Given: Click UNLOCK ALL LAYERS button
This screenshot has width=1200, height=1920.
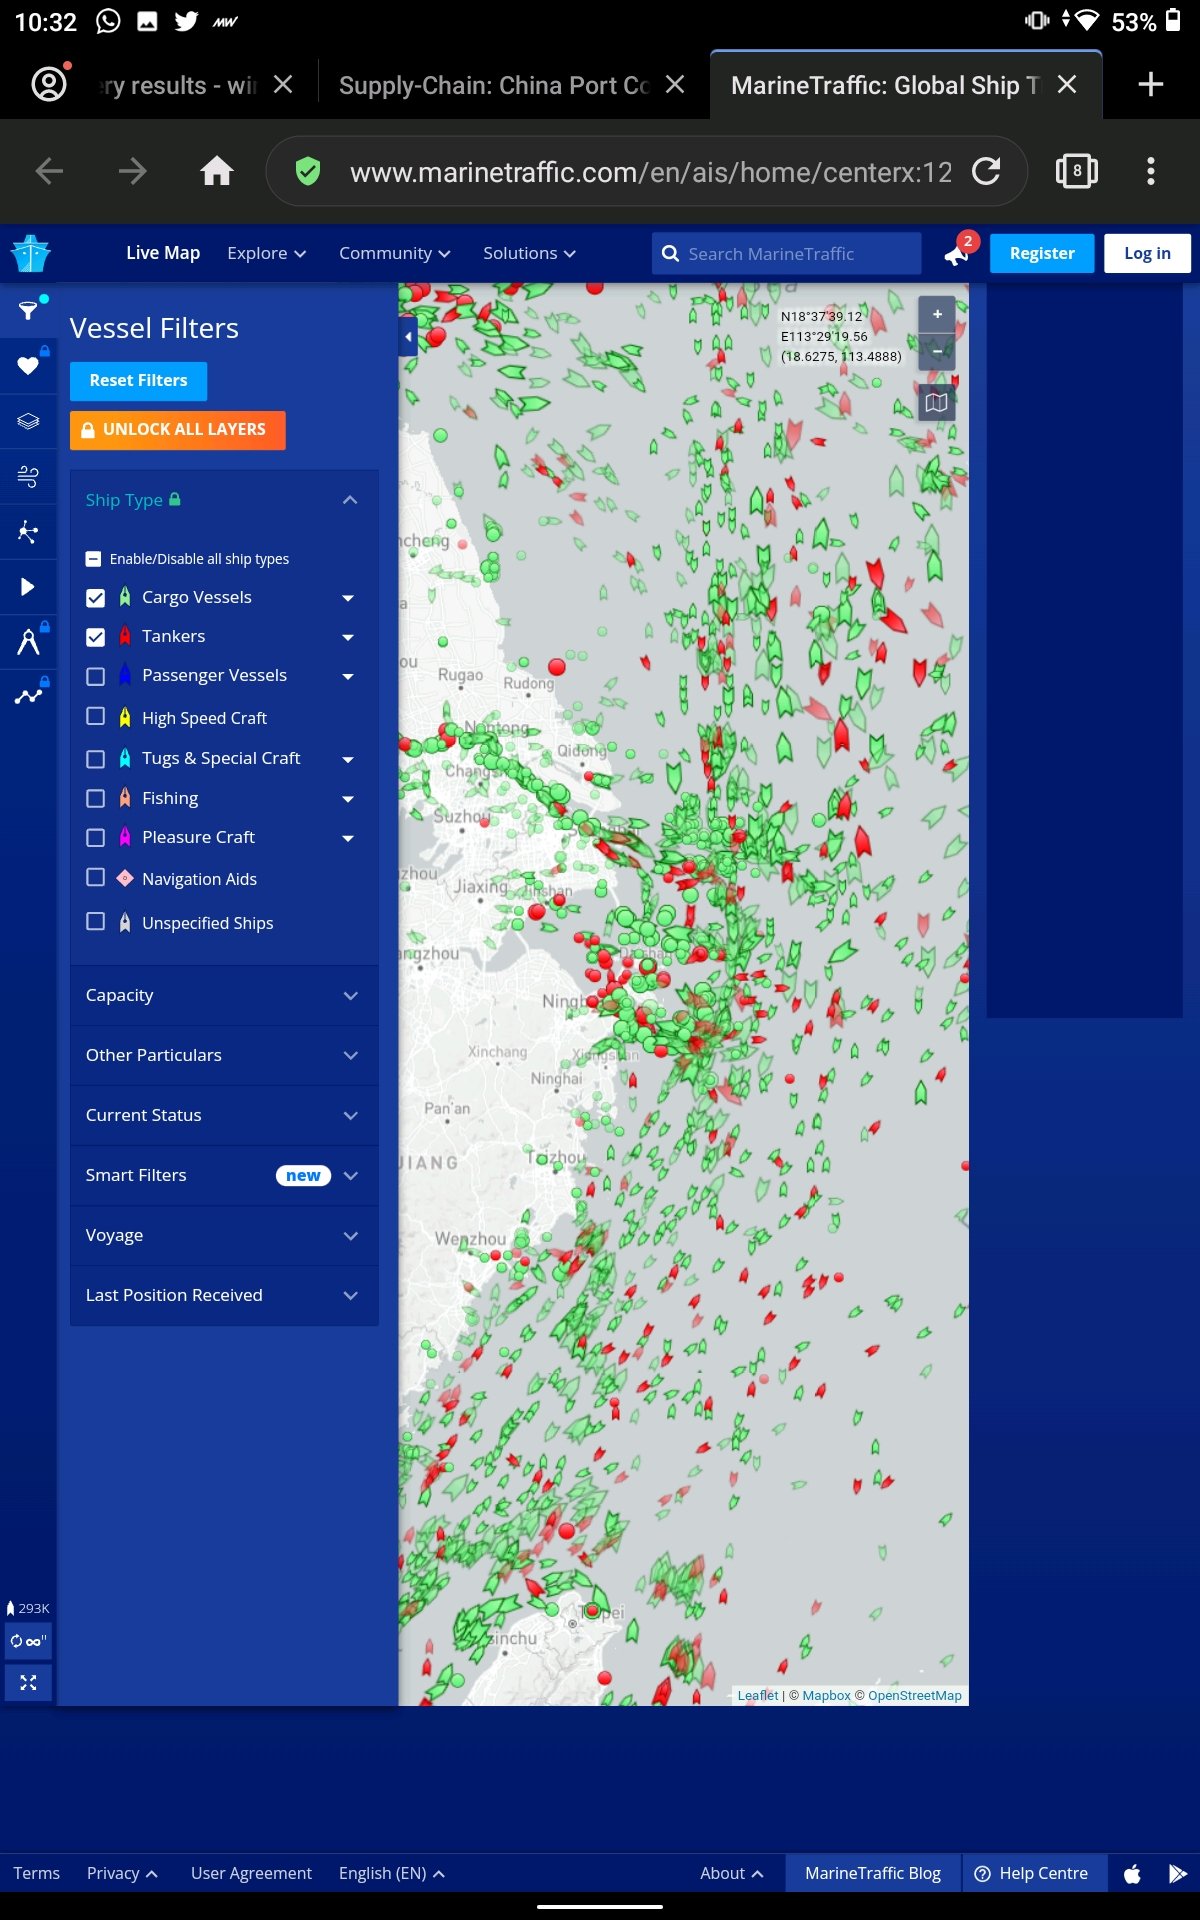Looking at the screenshot, I should [178, 430].
